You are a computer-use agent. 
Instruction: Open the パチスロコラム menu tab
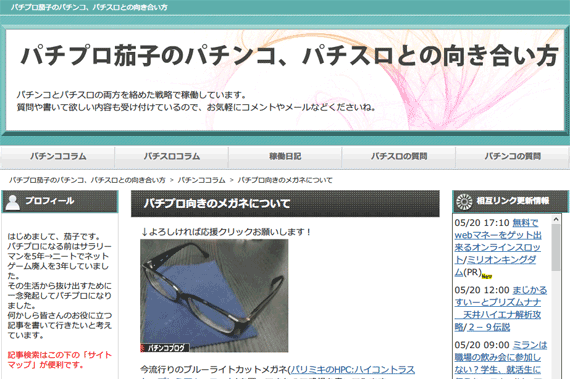pos(172,157)
